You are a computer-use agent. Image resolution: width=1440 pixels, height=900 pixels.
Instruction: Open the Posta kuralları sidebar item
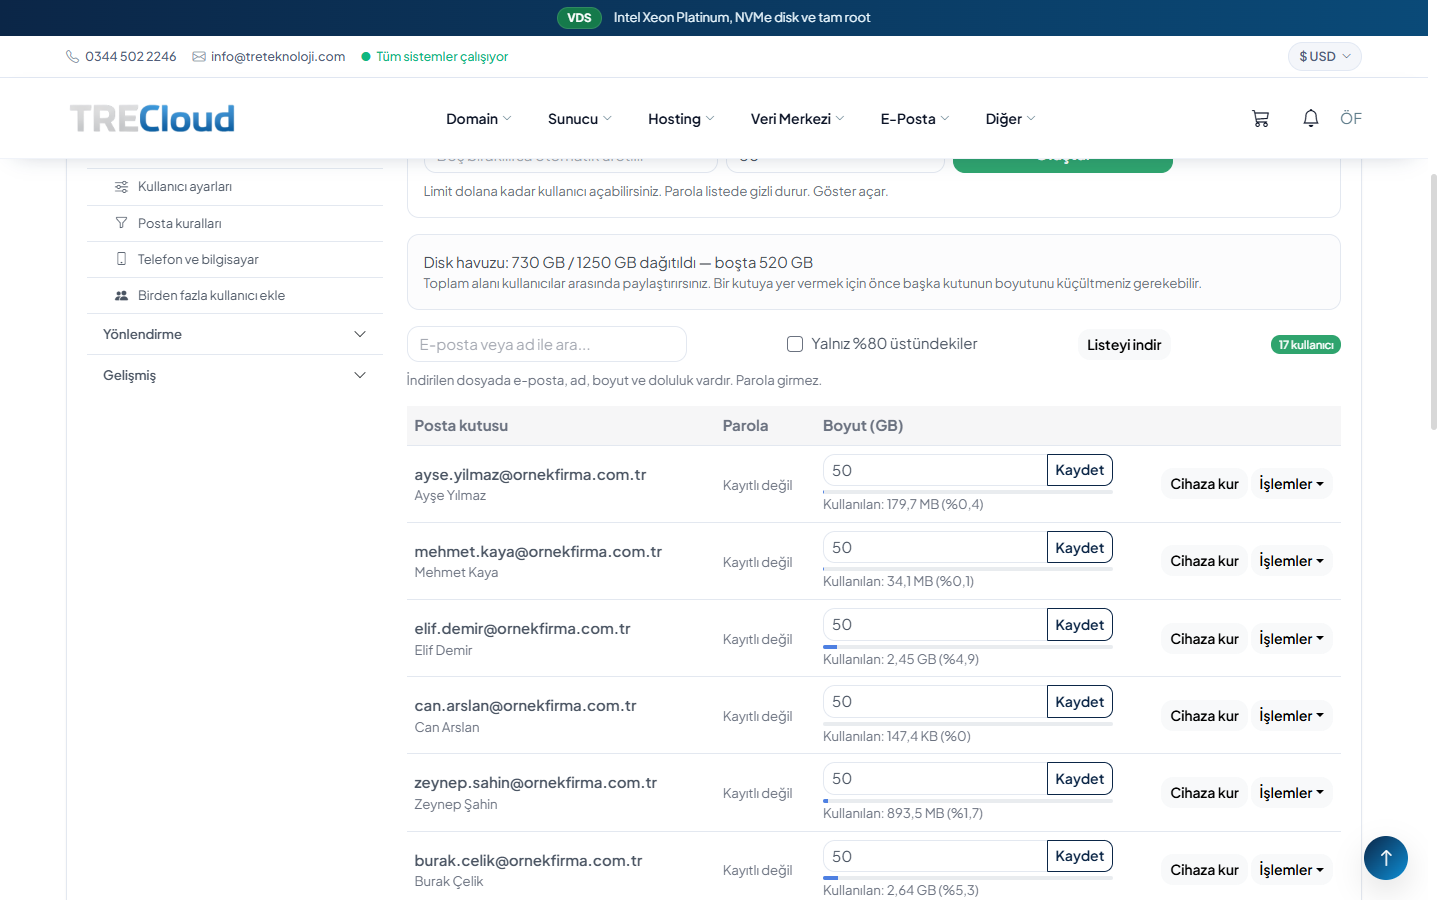(x=235, y=223)
